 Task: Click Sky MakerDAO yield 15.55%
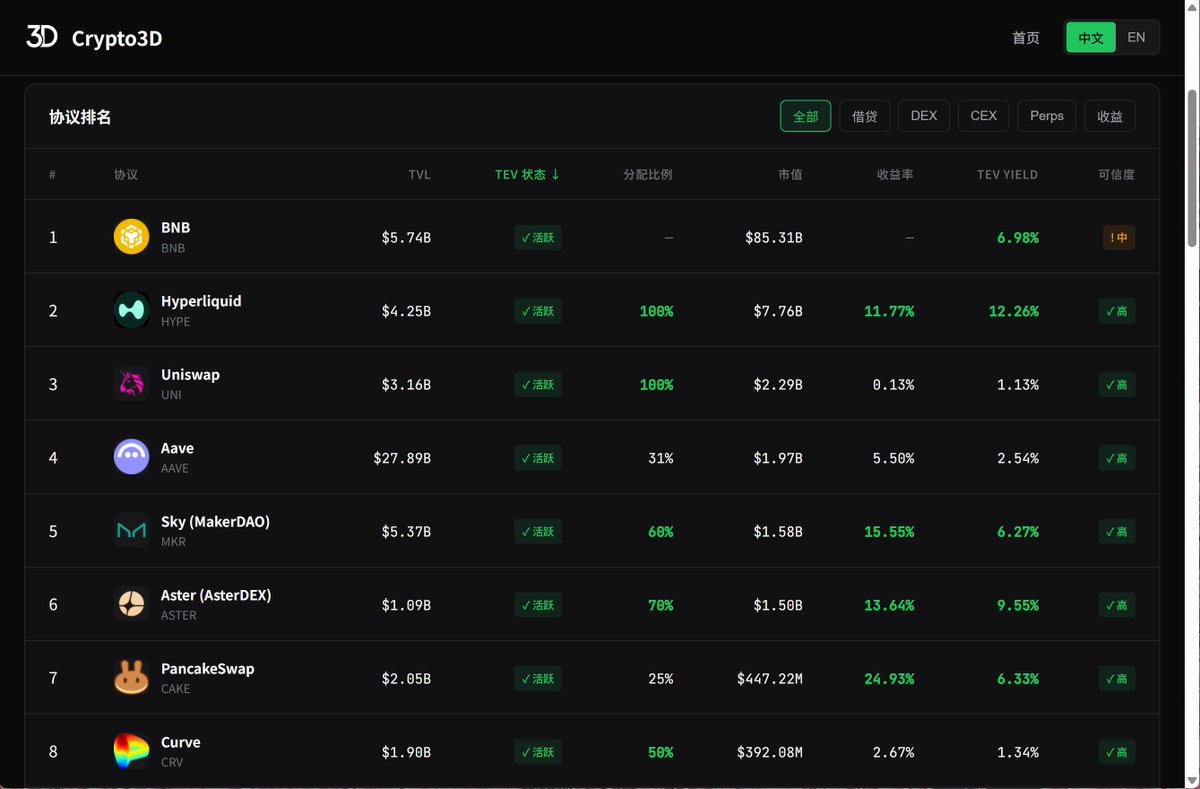pos(889,532)
